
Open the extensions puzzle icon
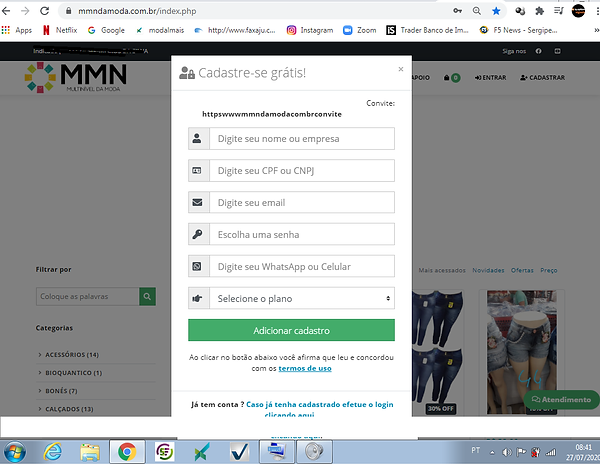click(x=540, y=11)
